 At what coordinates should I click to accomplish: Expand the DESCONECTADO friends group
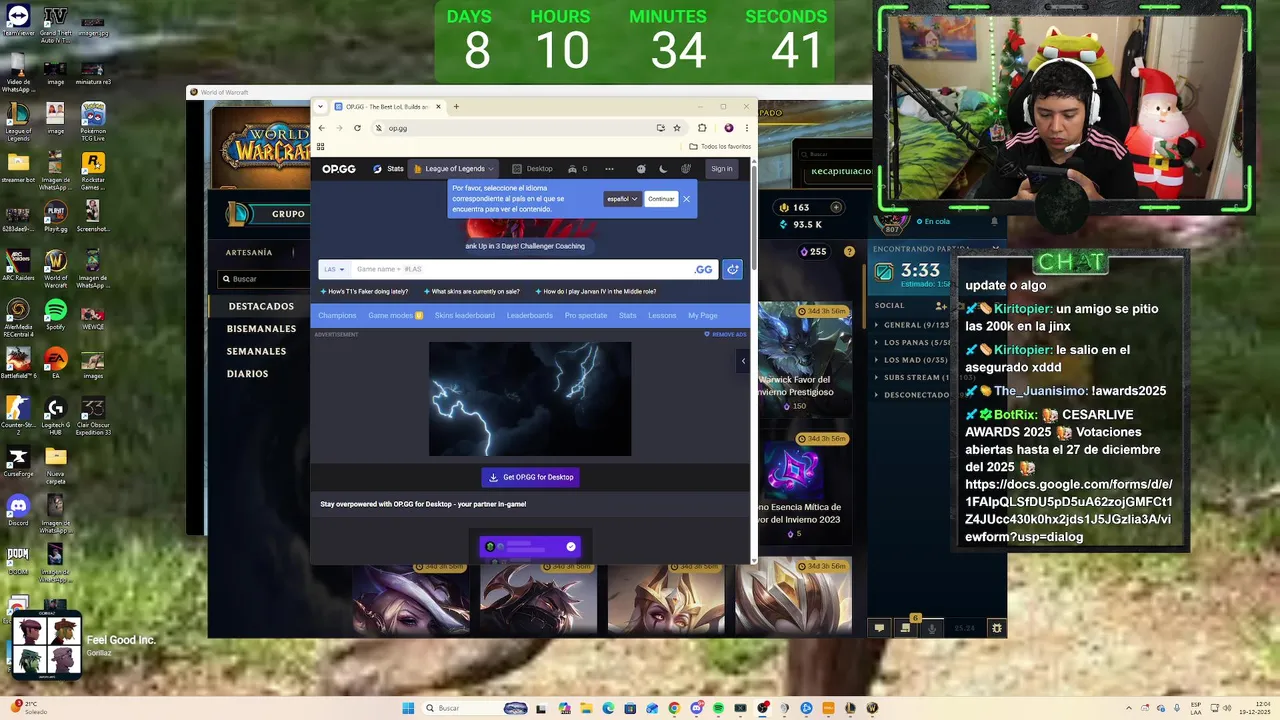pos(912,394)
